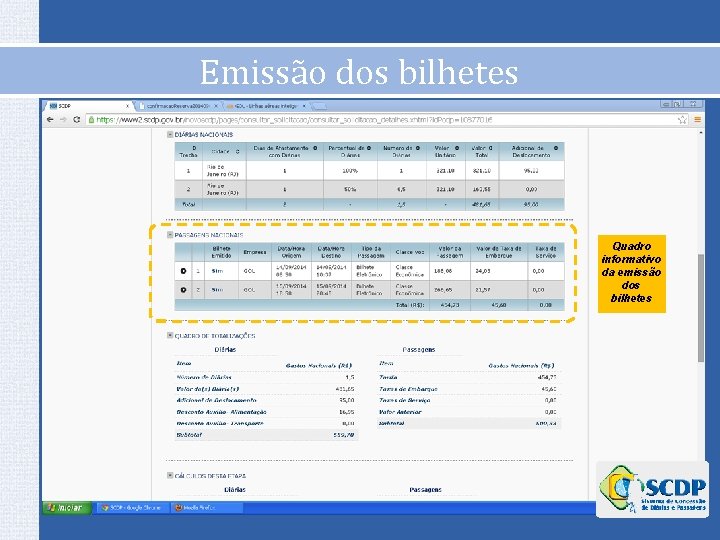Reload the SCDP page
The height and width of the screenshot is (540, 720).
pos(77,120)
